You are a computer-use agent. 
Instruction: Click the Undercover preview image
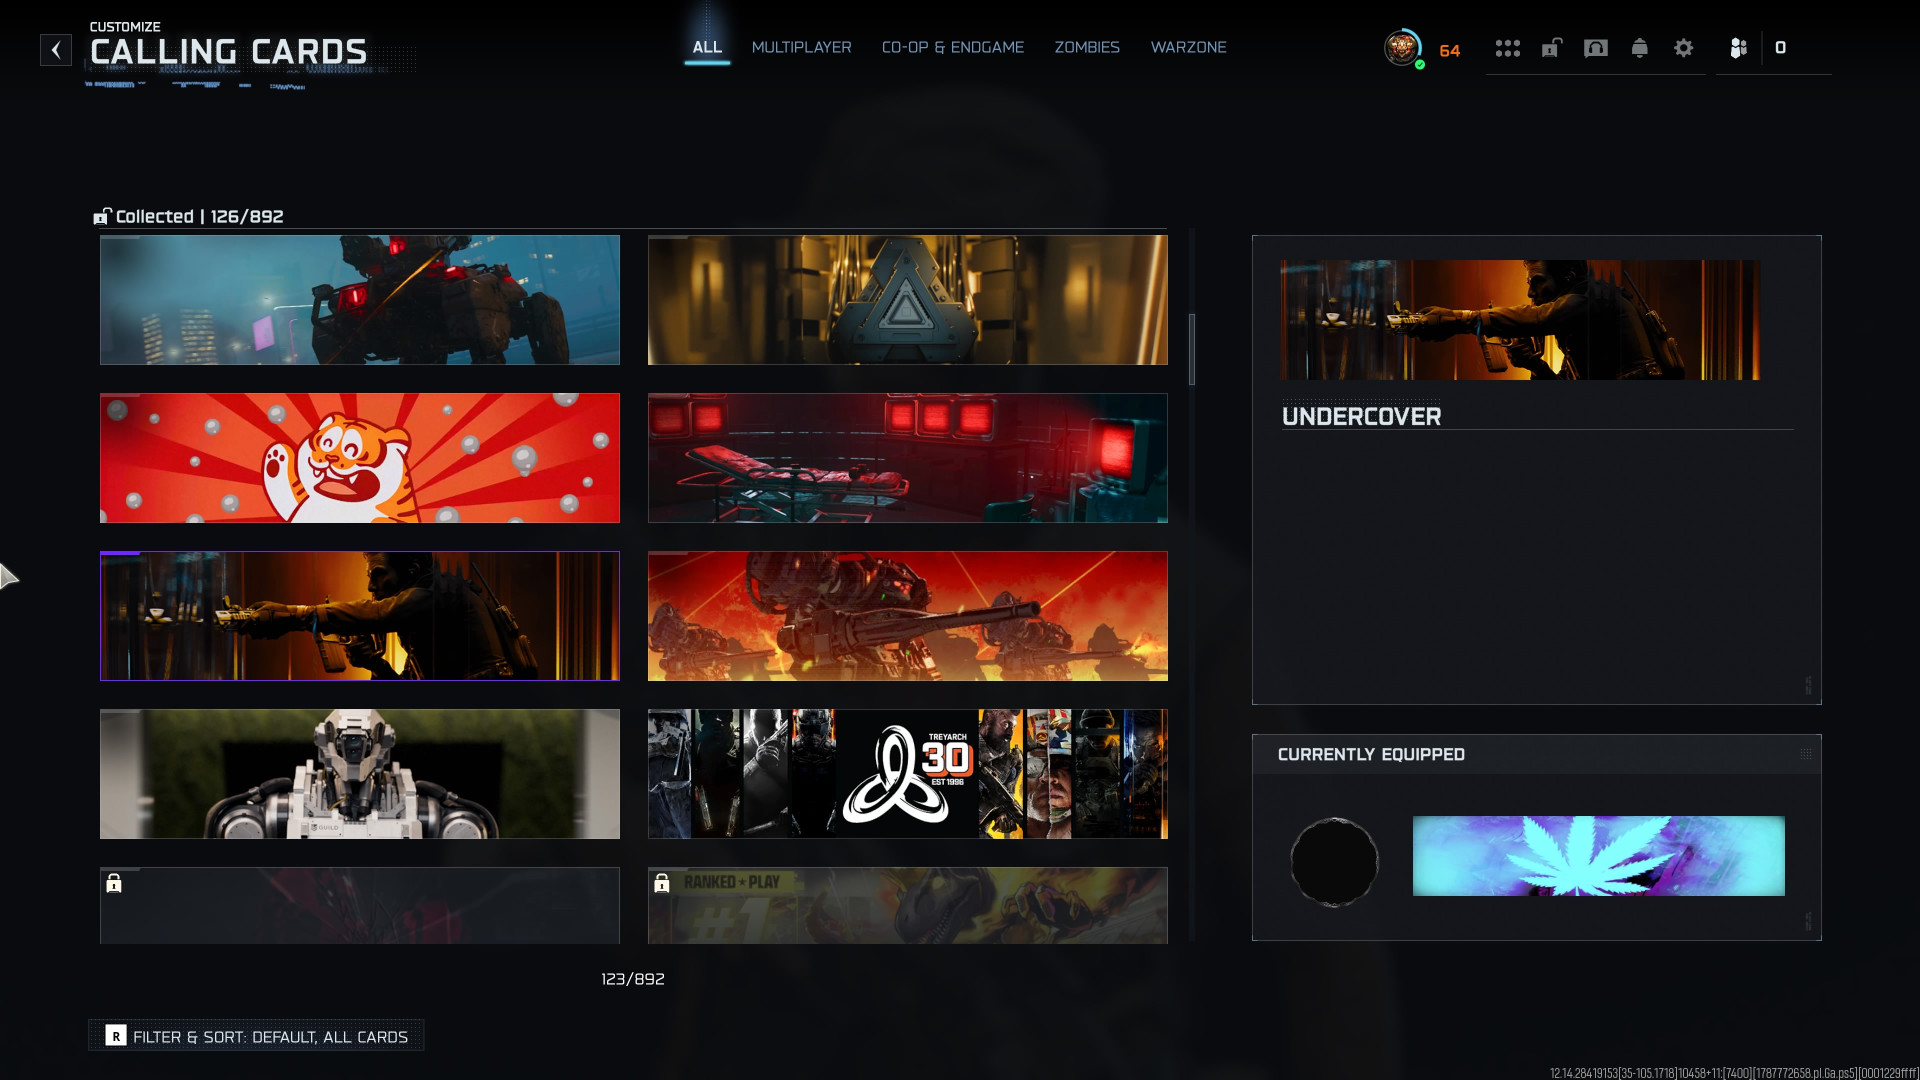pos(1521,320)
